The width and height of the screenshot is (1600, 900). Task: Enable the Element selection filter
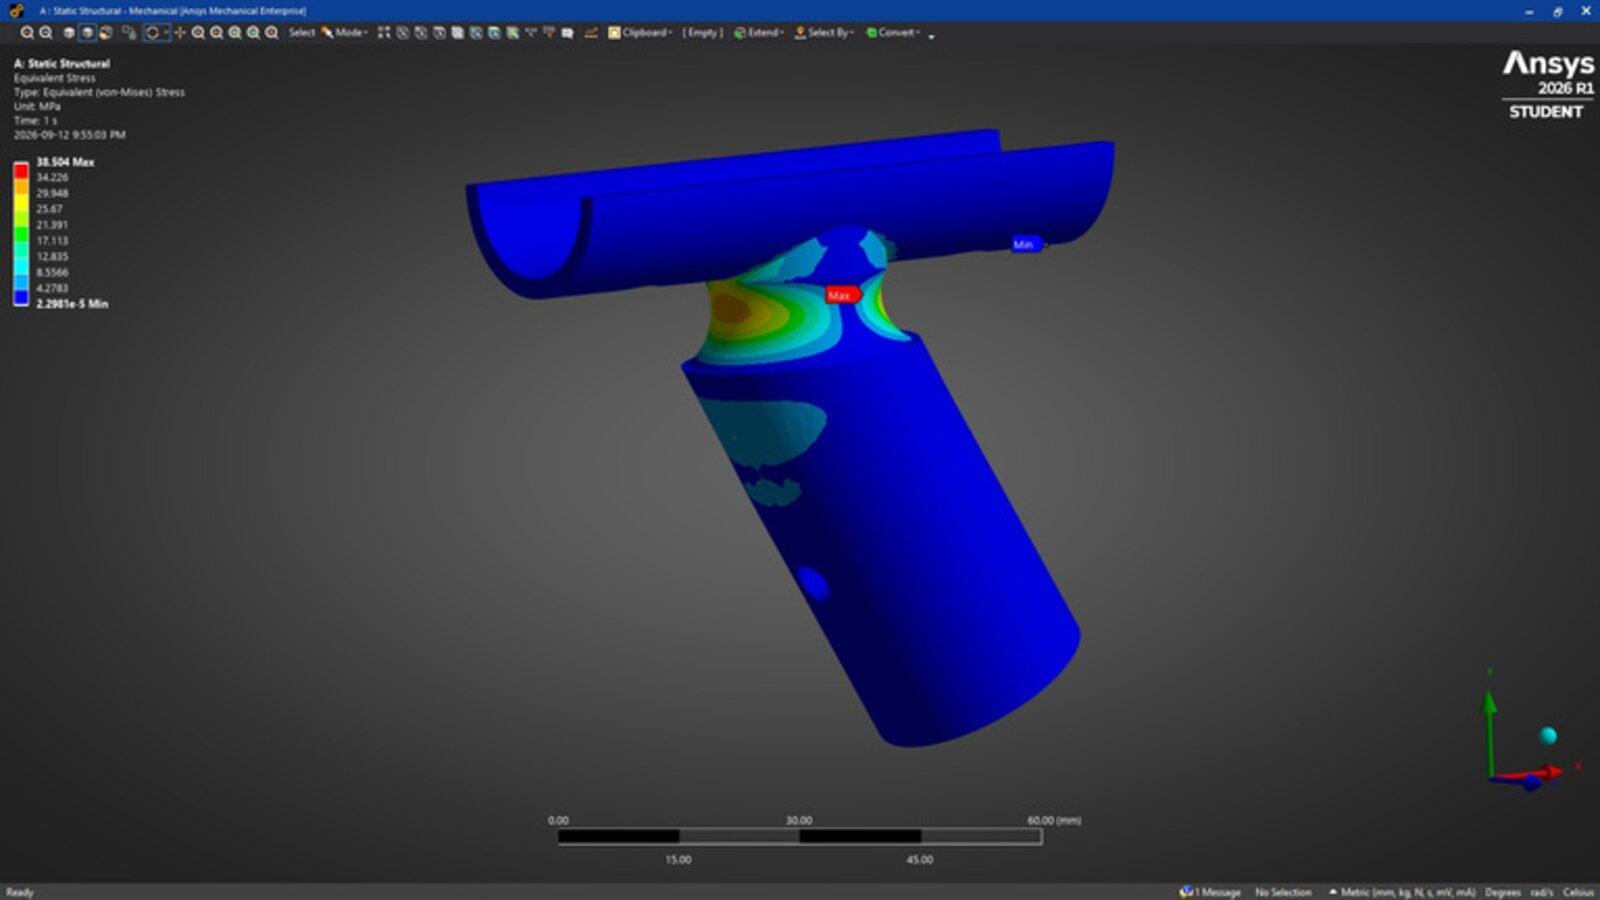[512, 33]
